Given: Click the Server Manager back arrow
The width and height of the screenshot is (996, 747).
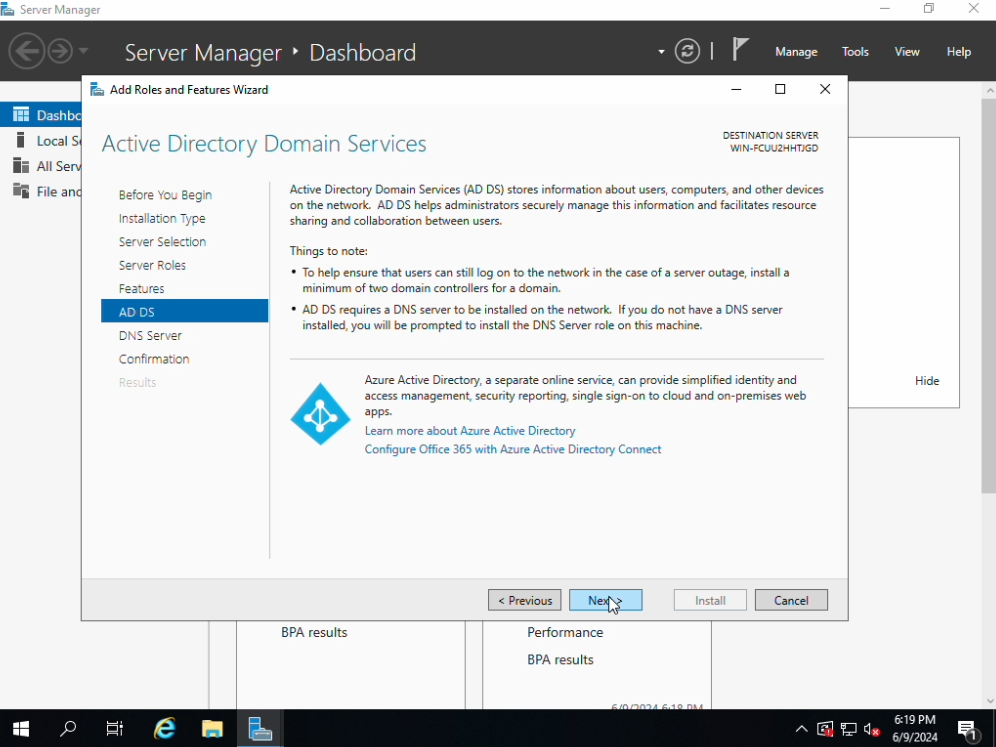Looking at the screenshot, I should tap(27, 51).
